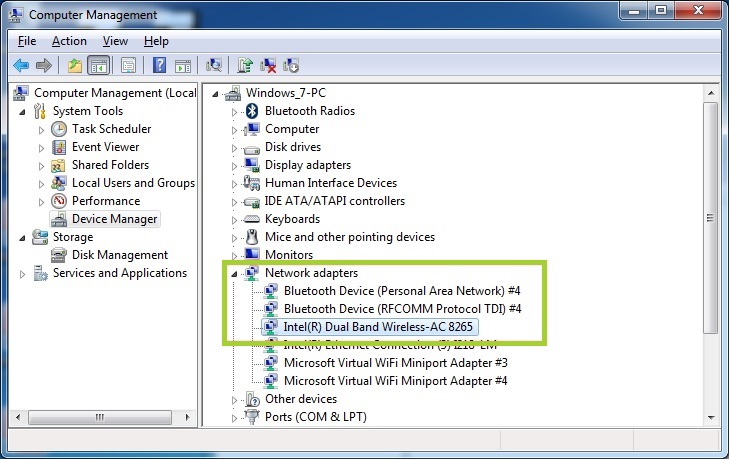Screen dimensions: 729x459
Task: Click the Disk Management icon
Action: (59, 255)
